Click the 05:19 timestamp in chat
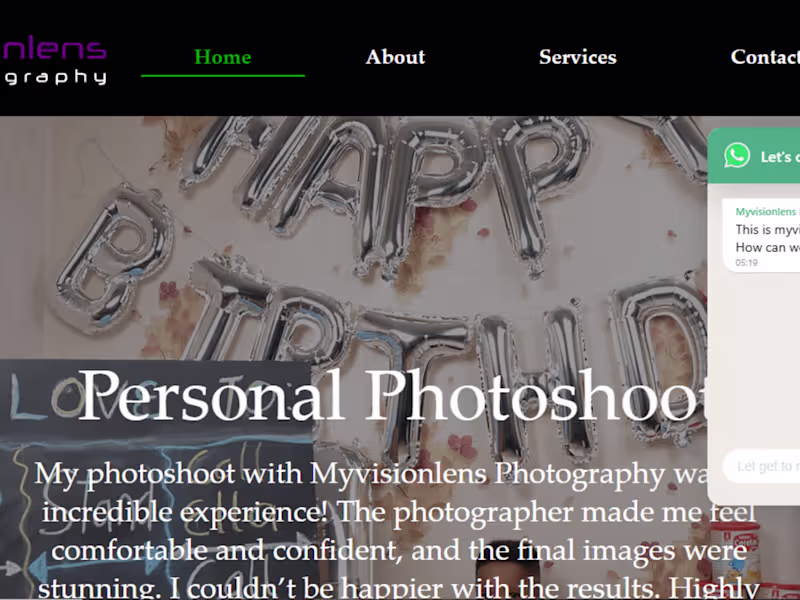Screen dimensions: 800x600 pos(746,263)
